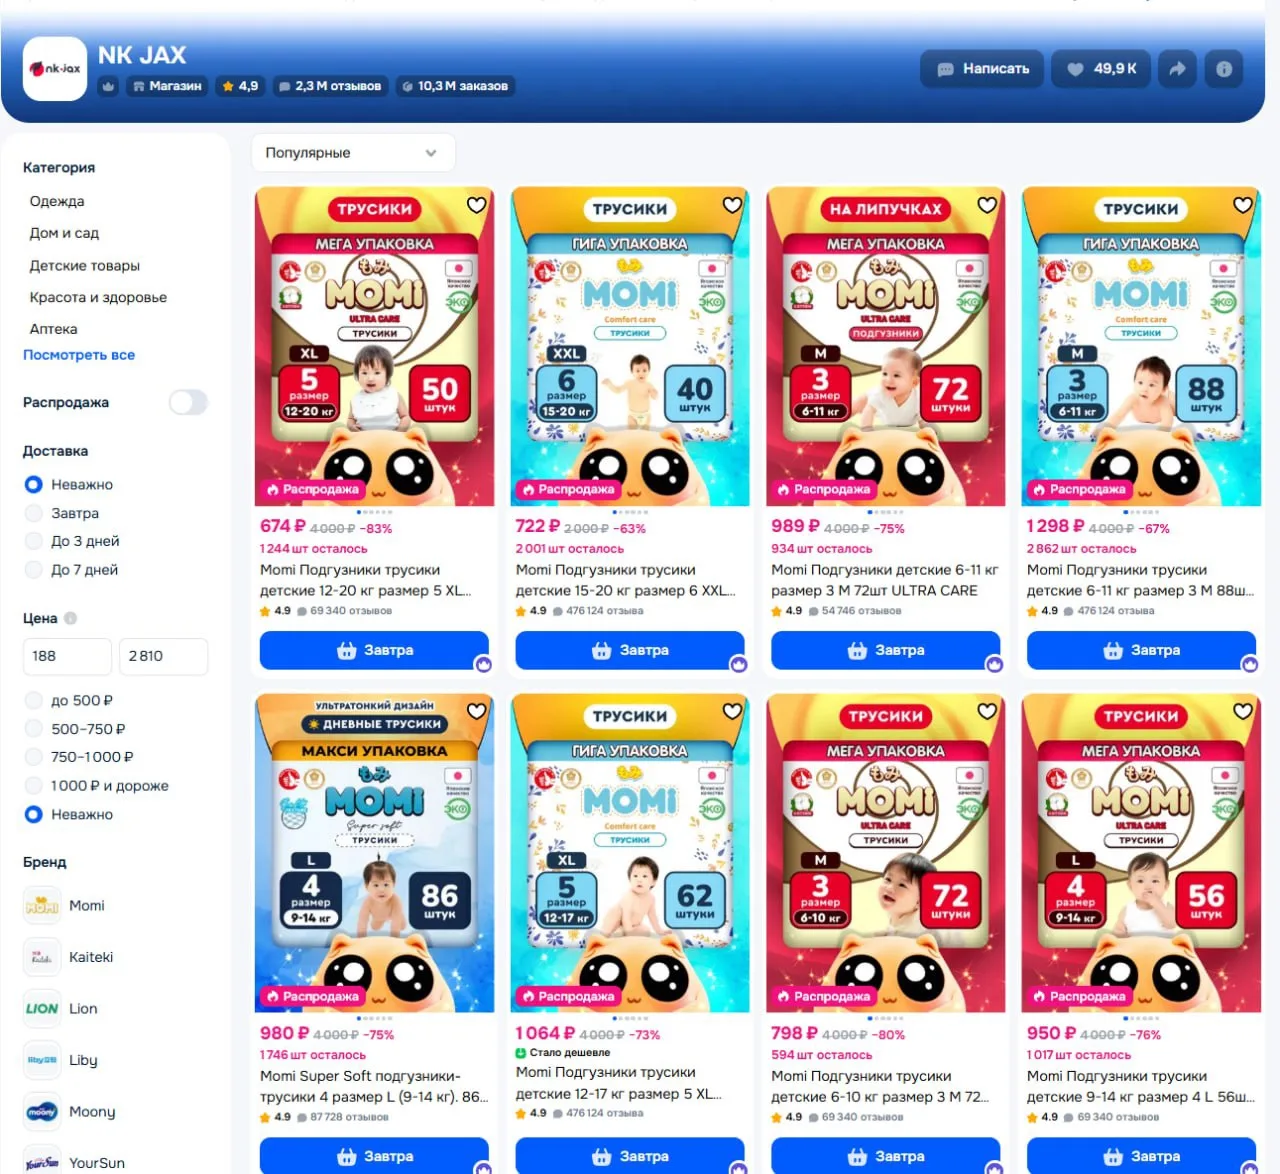Click the Moony brand logo icon

tap(42, 1112)
